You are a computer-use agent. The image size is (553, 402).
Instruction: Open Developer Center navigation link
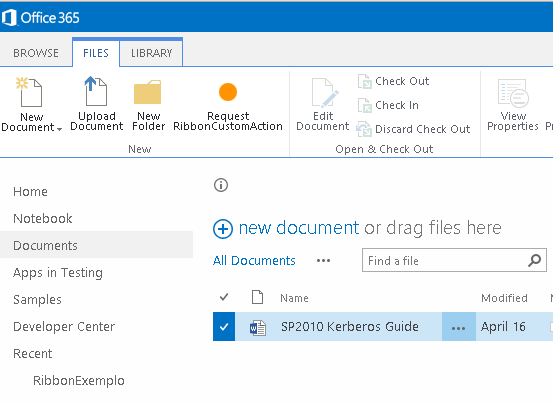pyautogui.click(x=64, y=327)
